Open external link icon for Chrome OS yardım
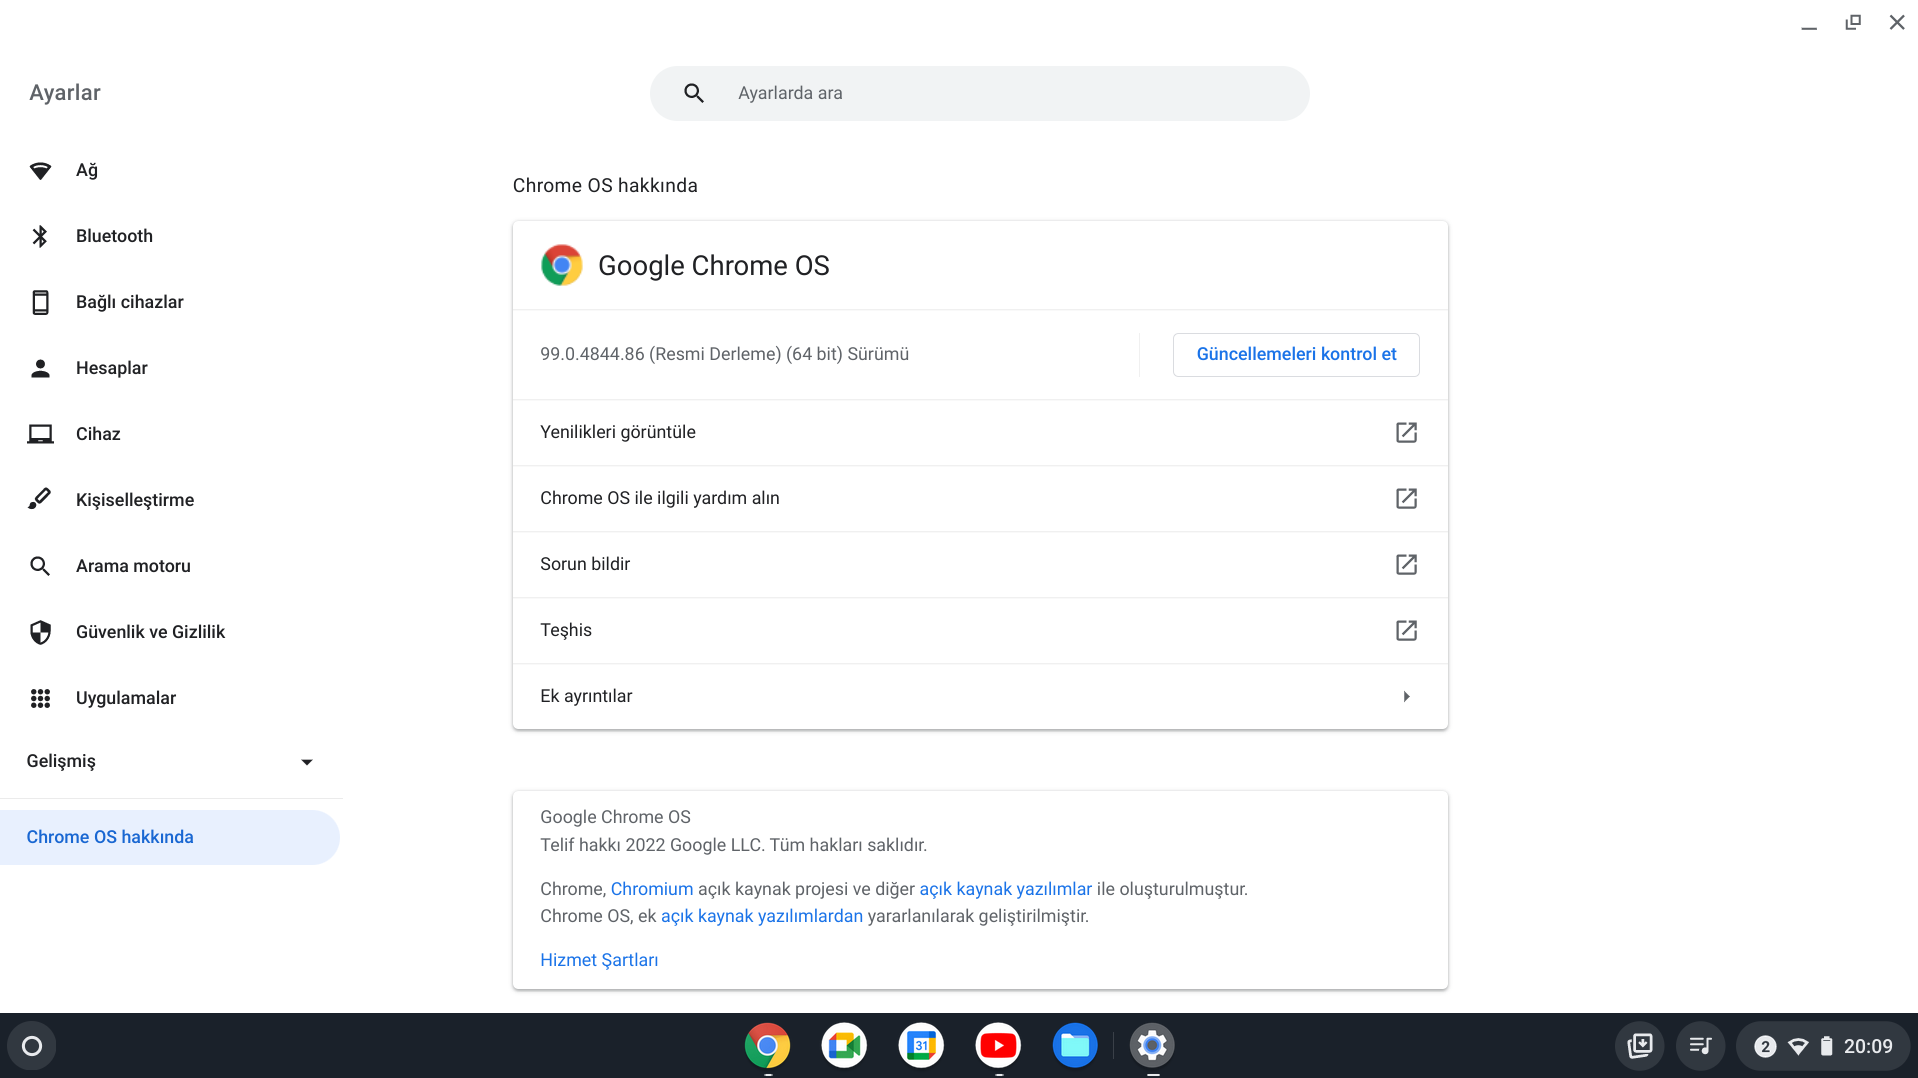This screenshot has width=1918, height=1078. coord(1406,498)
